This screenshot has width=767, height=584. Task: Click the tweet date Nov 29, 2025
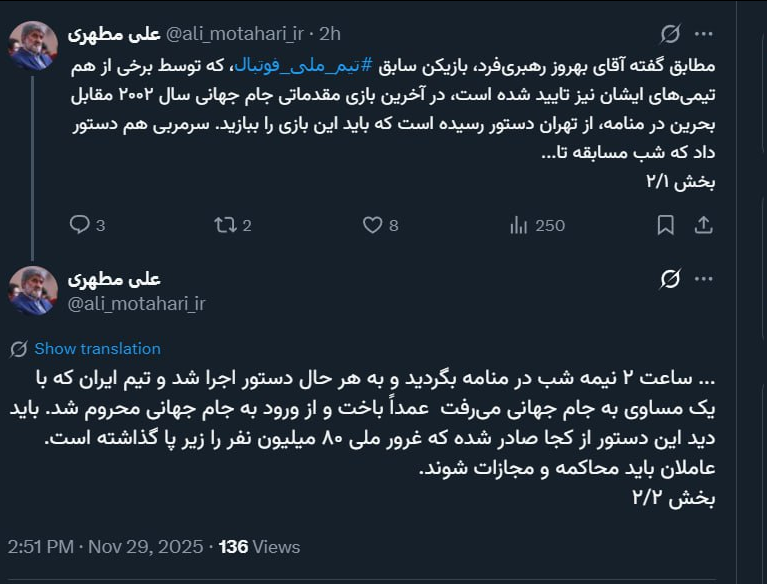[x=143, y=547]
